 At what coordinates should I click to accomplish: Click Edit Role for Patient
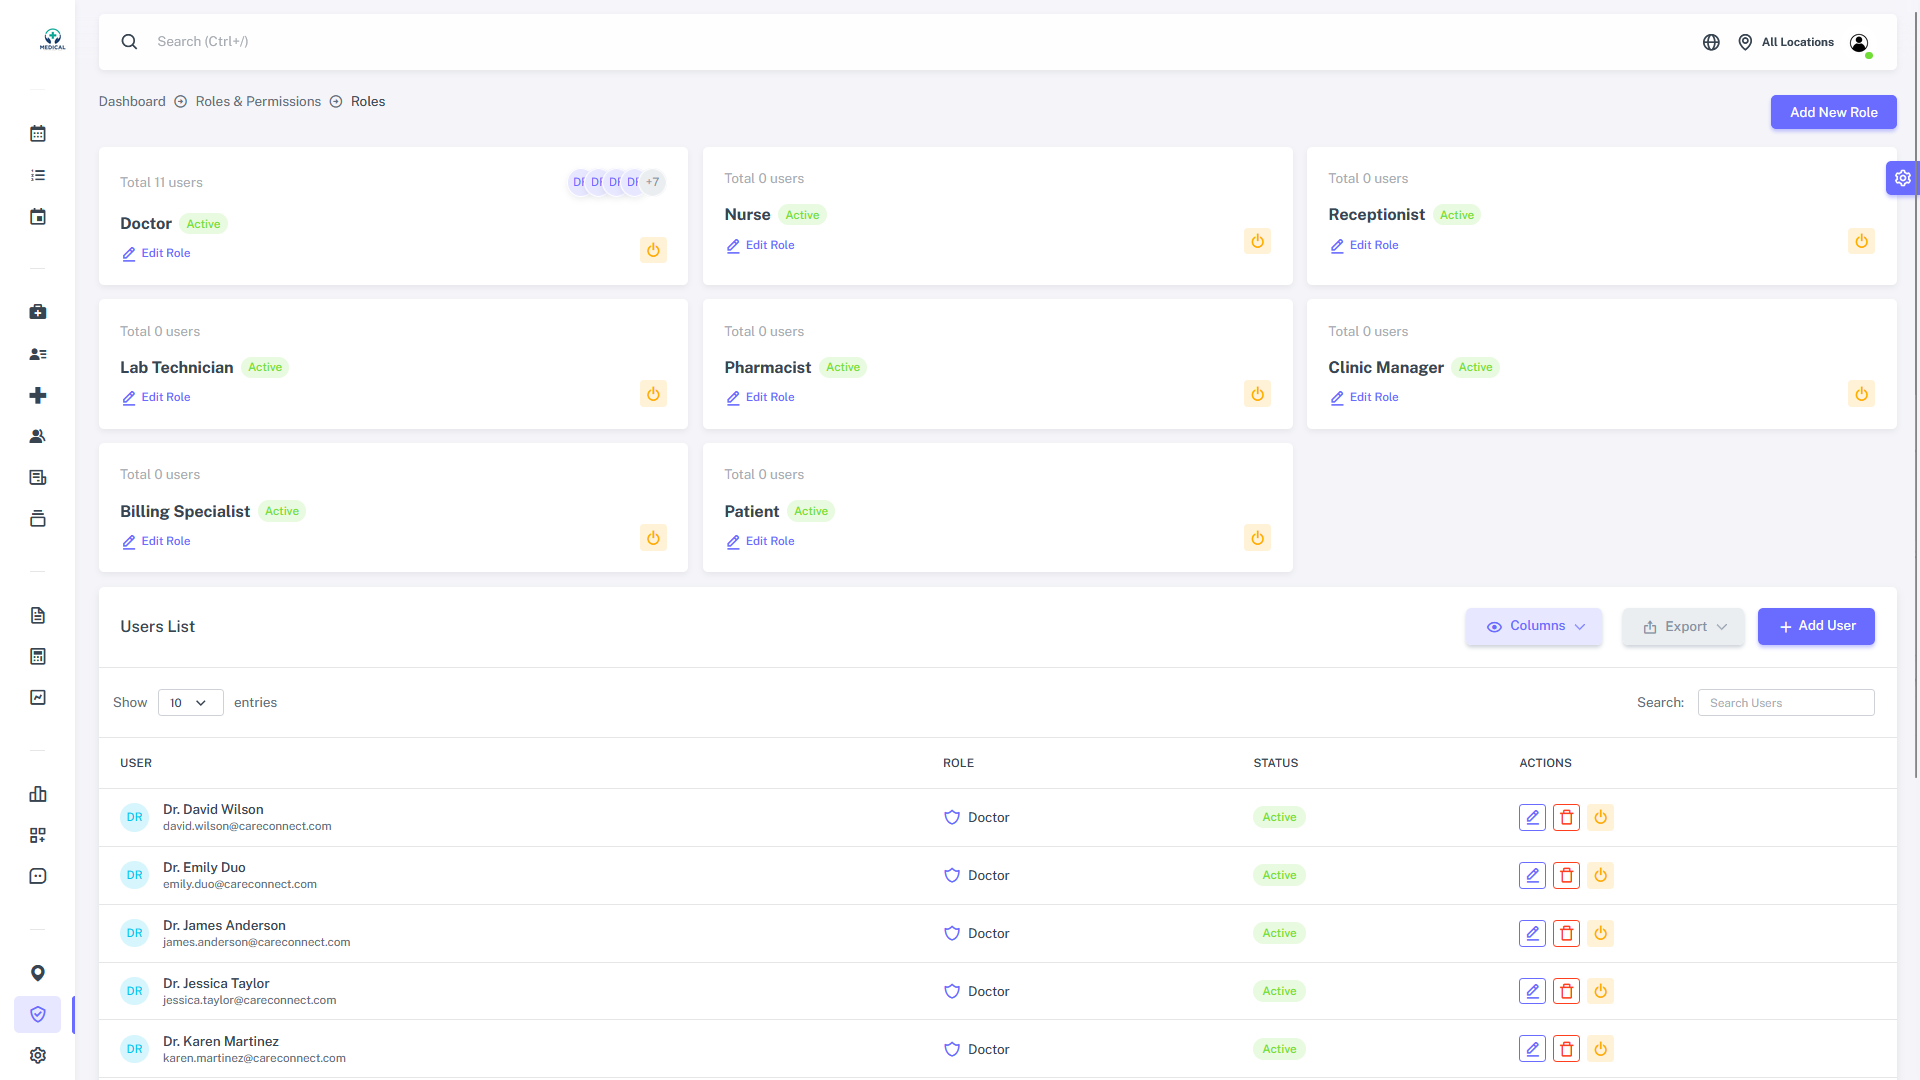[x=760, y=541]
